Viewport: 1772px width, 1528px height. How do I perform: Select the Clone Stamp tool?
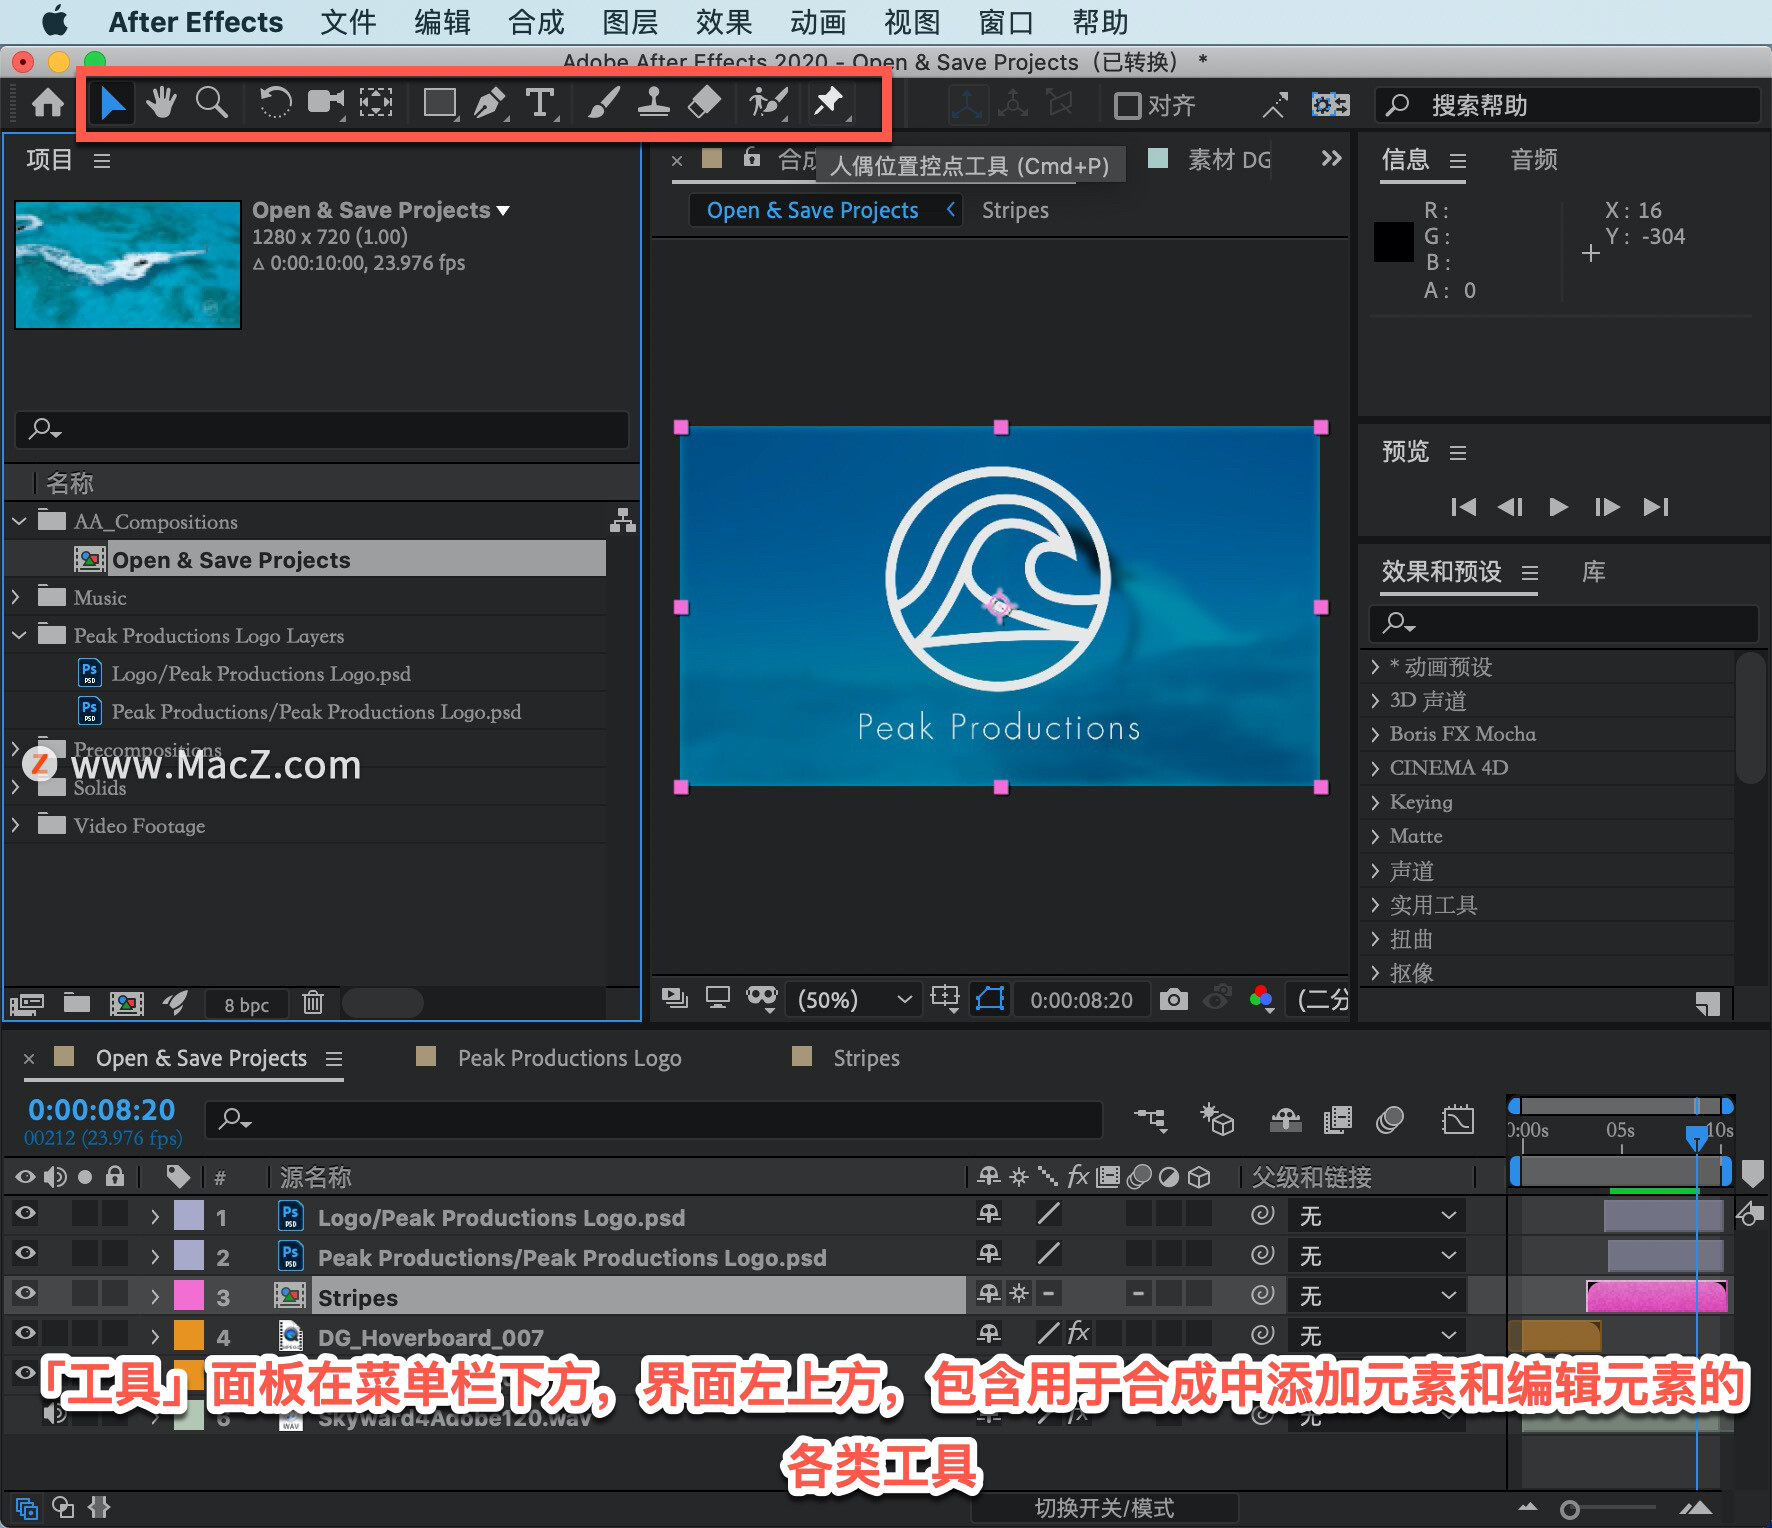654,103
